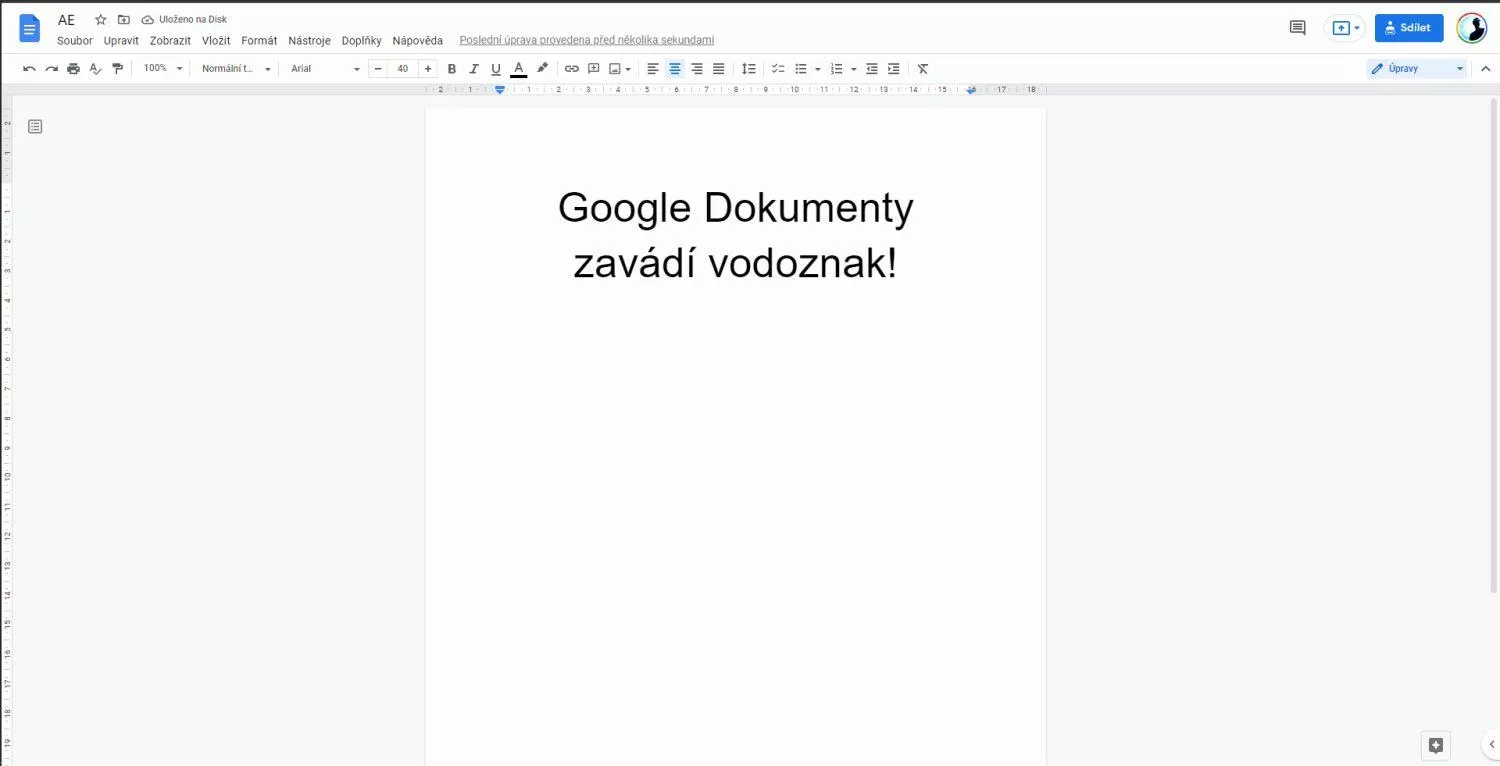This screenshot has width=1500, height=766.
Task: Run spelling and grammar check
Action: click(96, 69)
